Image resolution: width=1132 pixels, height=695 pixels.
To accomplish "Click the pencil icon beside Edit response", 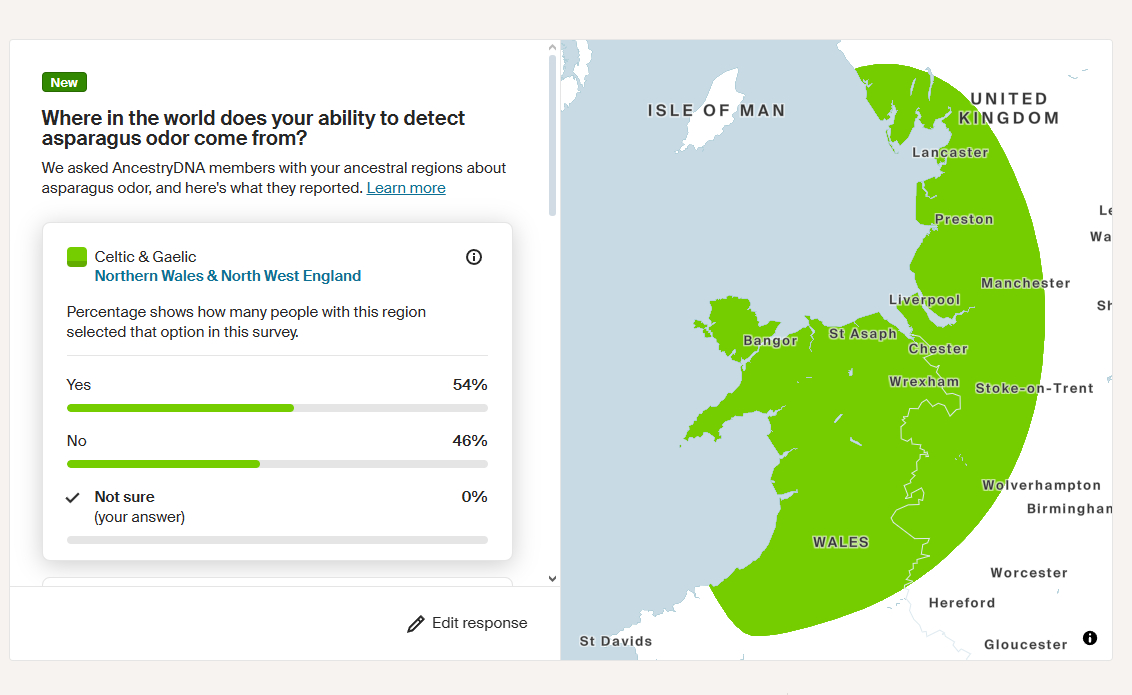I will click(416, 624).
